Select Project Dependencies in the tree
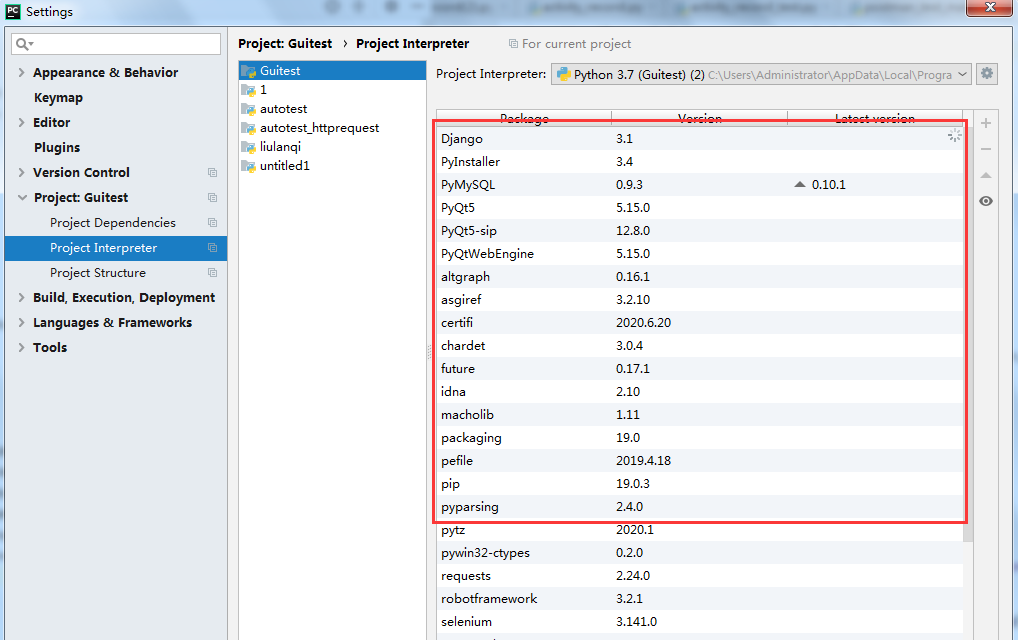The height and width of the screenshot is (640, 1018). pos(113,223)
